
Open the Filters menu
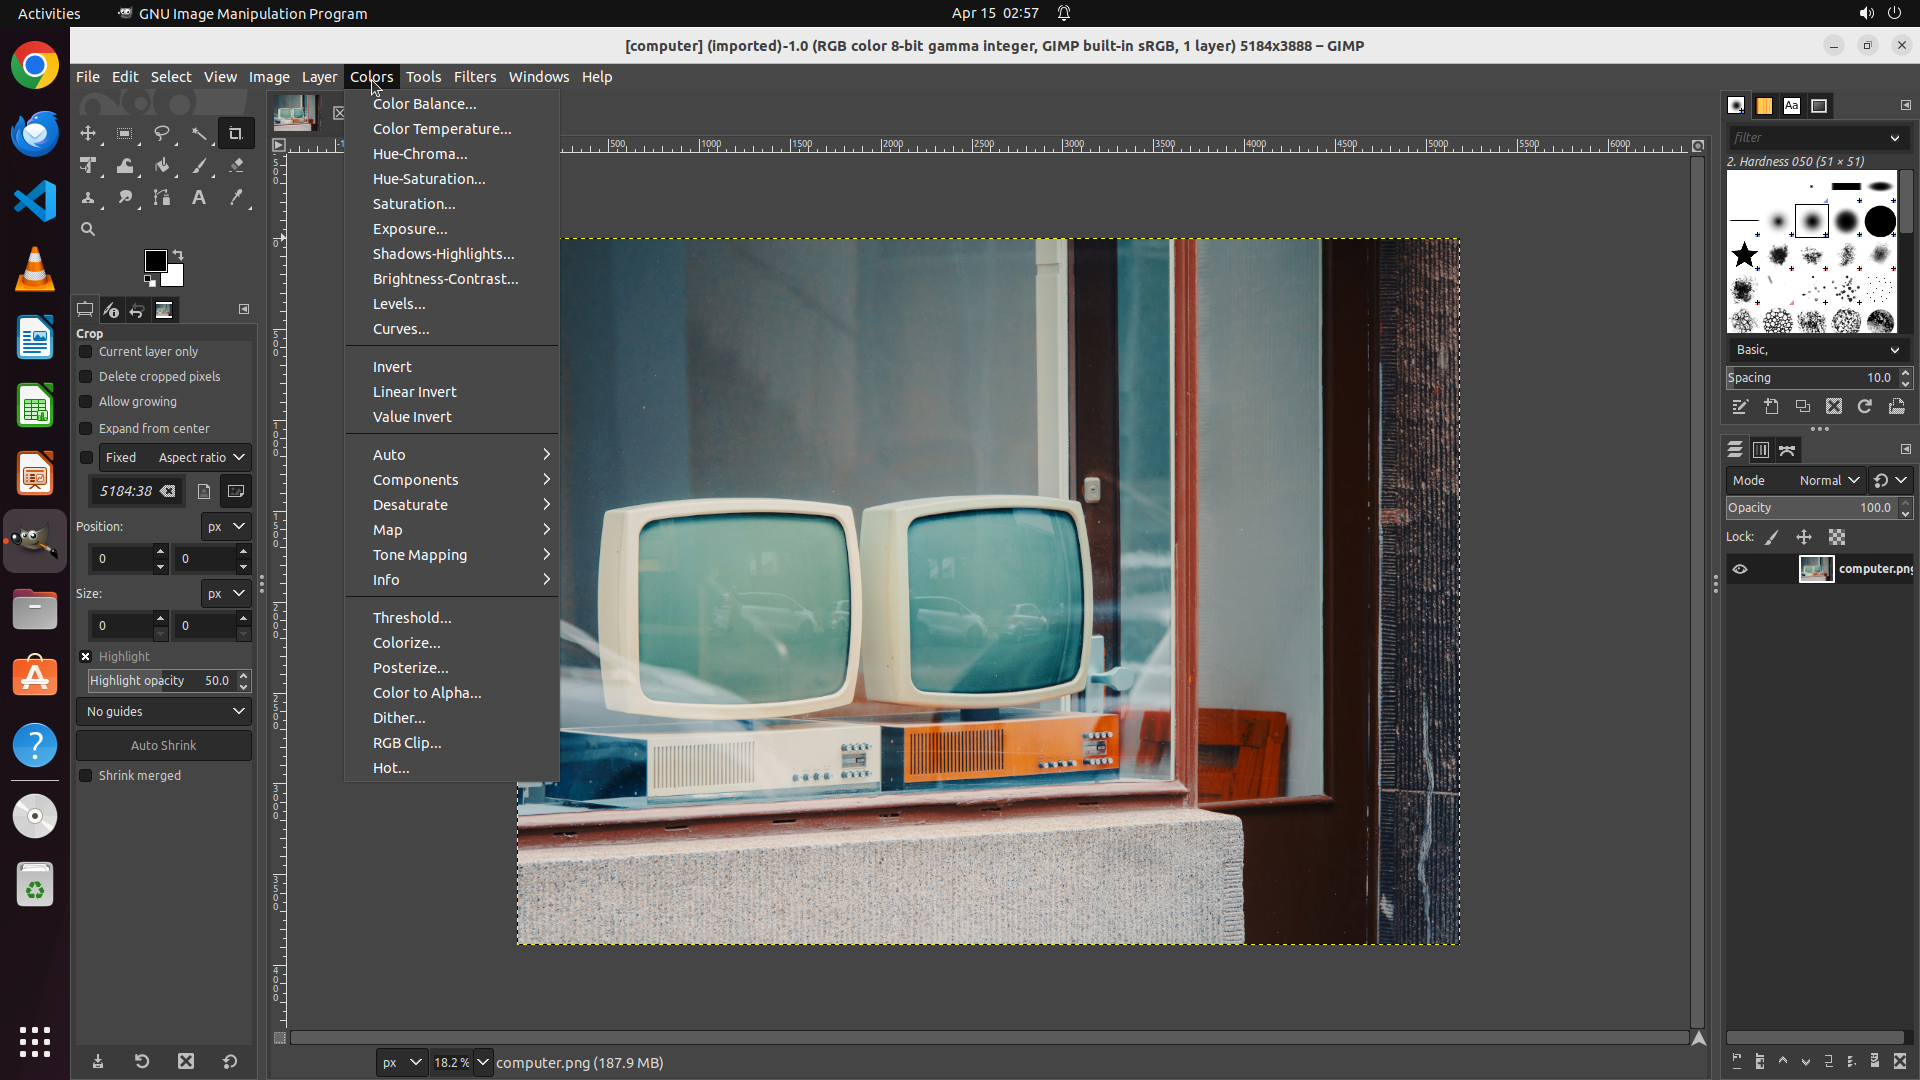pyautogui.click(x=475, y=76)
